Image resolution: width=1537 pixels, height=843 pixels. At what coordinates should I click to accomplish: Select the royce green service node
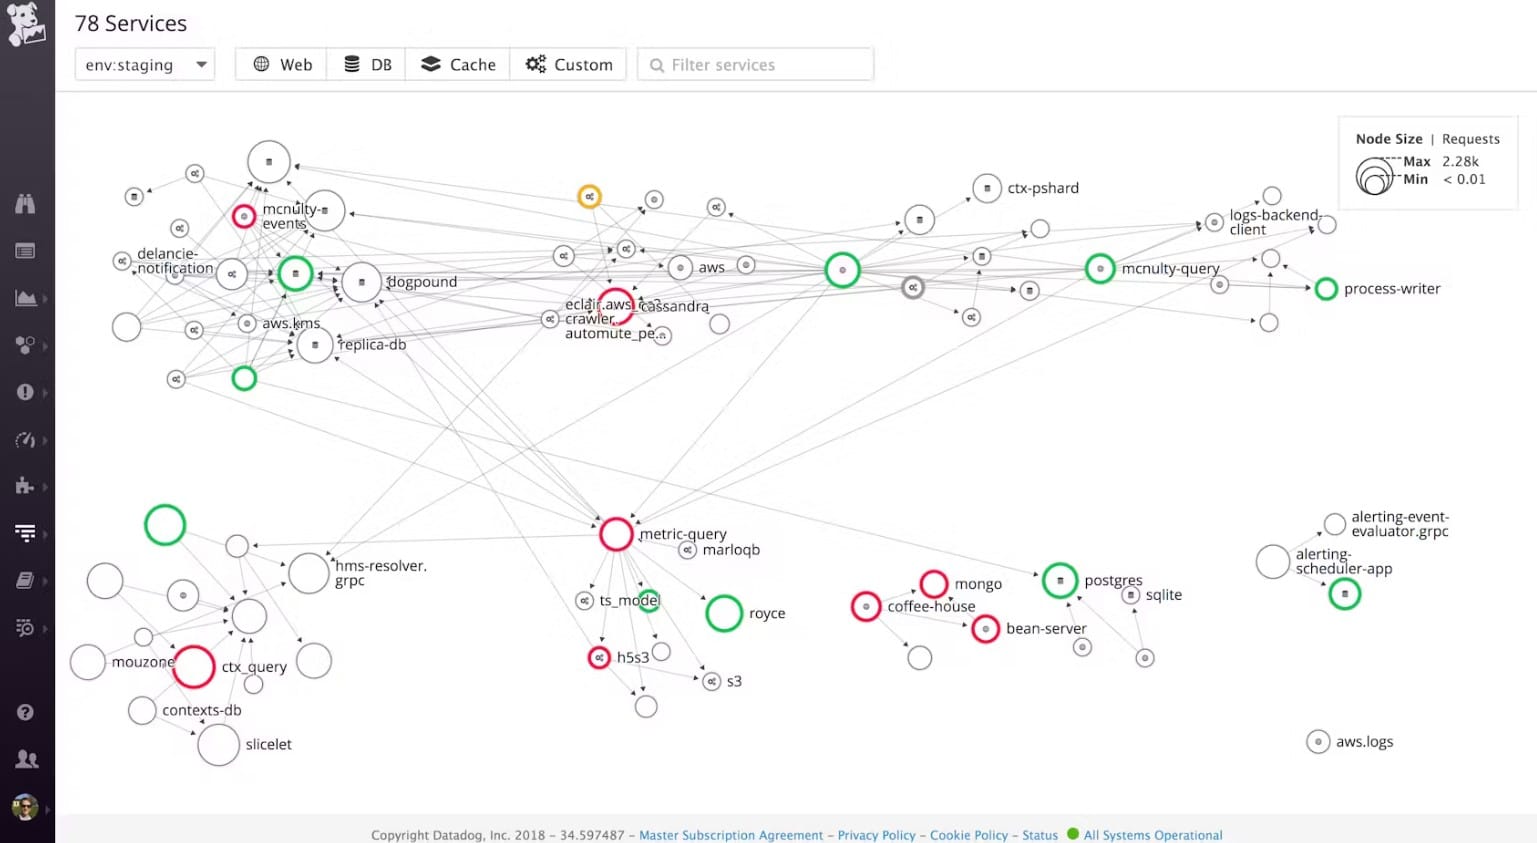[x=724, y=613]
